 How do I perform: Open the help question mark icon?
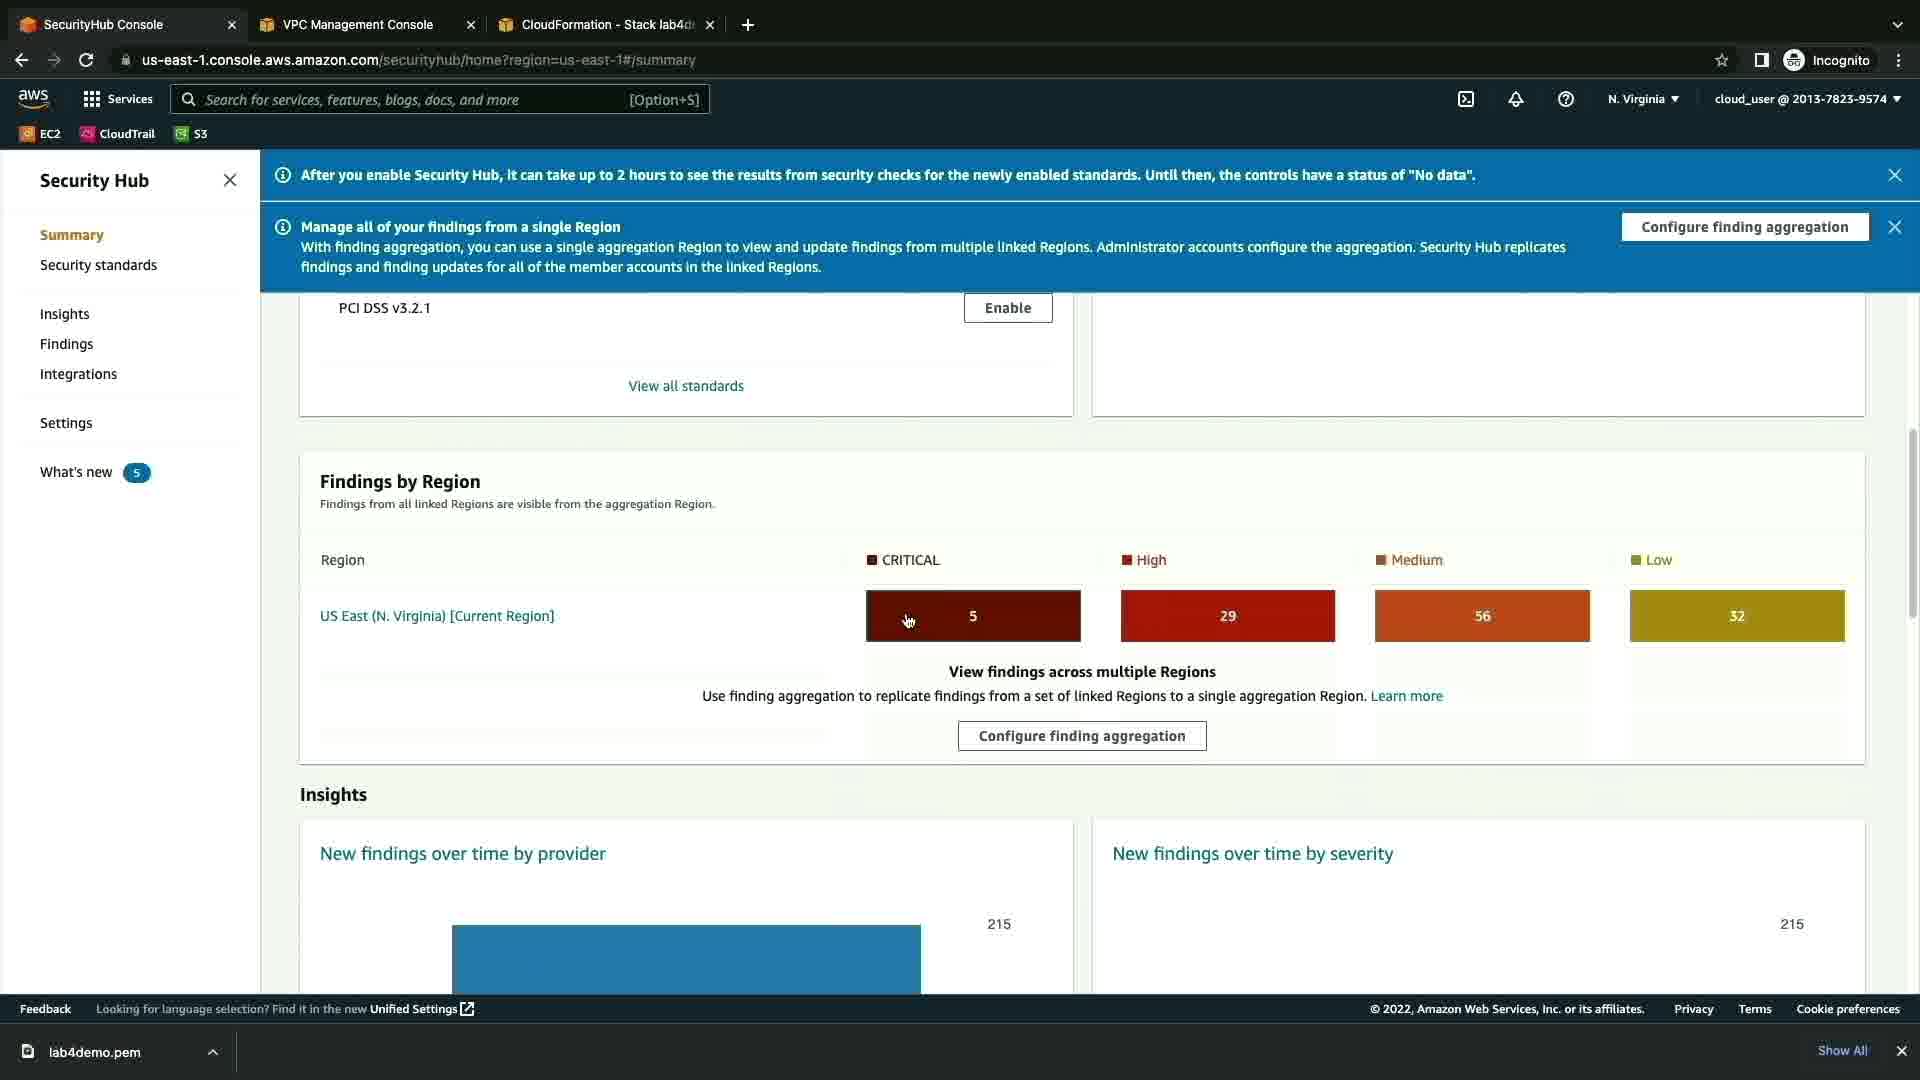(1566, 99)
